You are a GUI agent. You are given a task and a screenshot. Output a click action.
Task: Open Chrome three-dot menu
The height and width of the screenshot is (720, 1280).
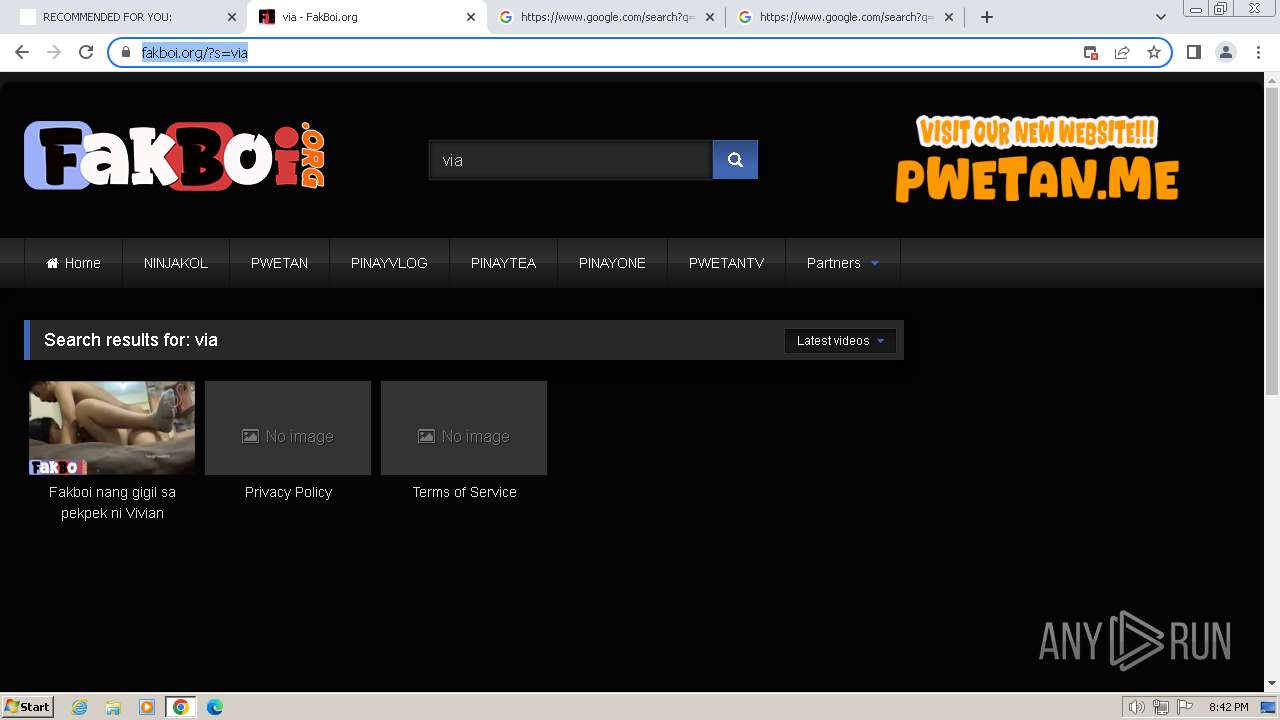pyautogui.click(x=1258, y=52)
